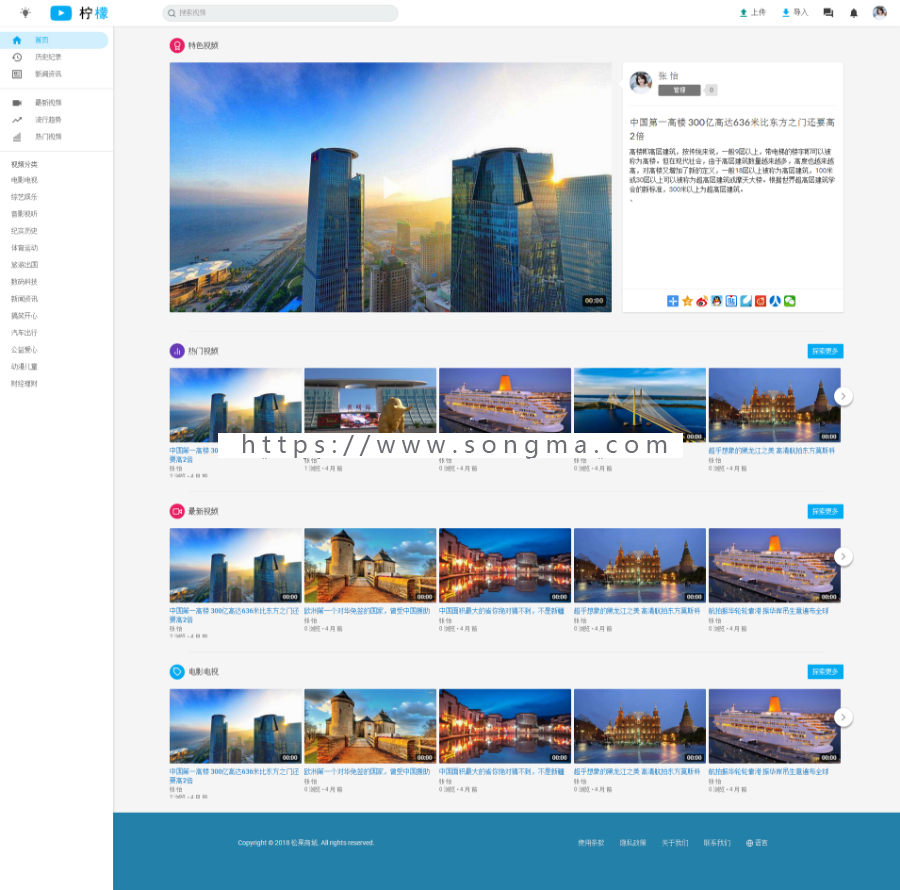900x890 pixels.
Task: Share to Qzone with yellow star icon
Action: click(x=687, y=301)
